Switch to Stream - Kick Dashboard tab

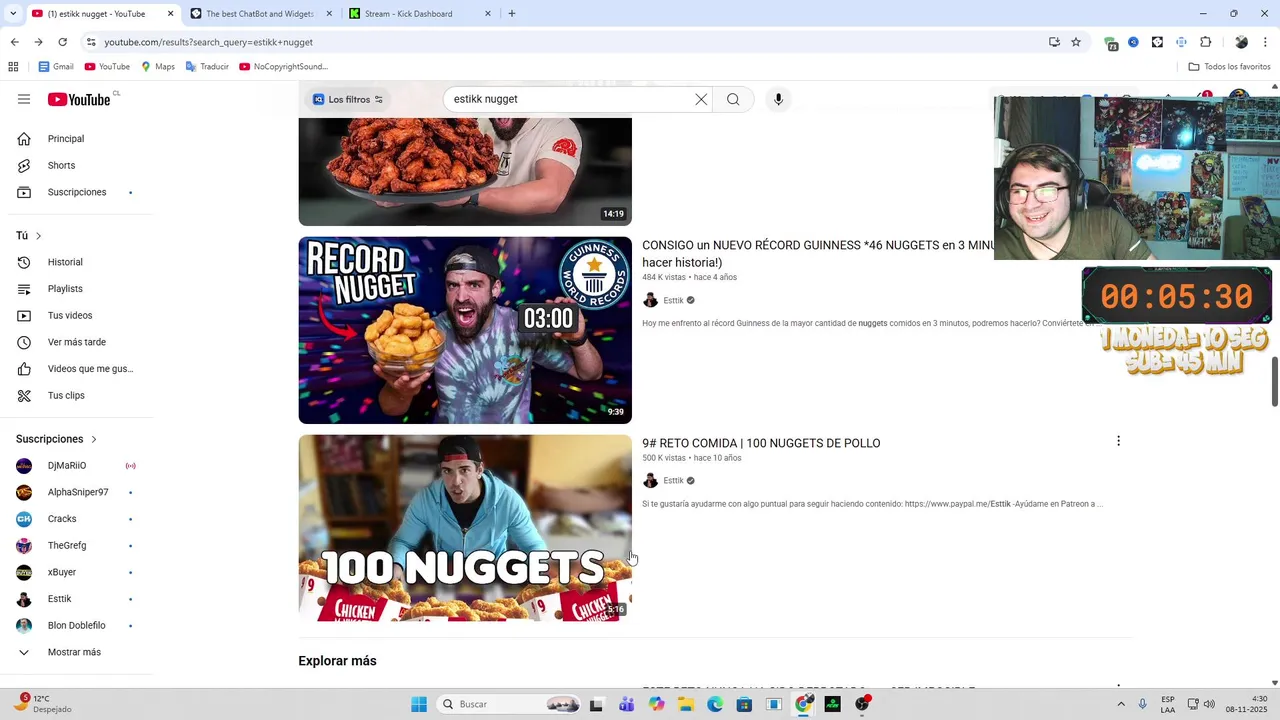point(420,14)
